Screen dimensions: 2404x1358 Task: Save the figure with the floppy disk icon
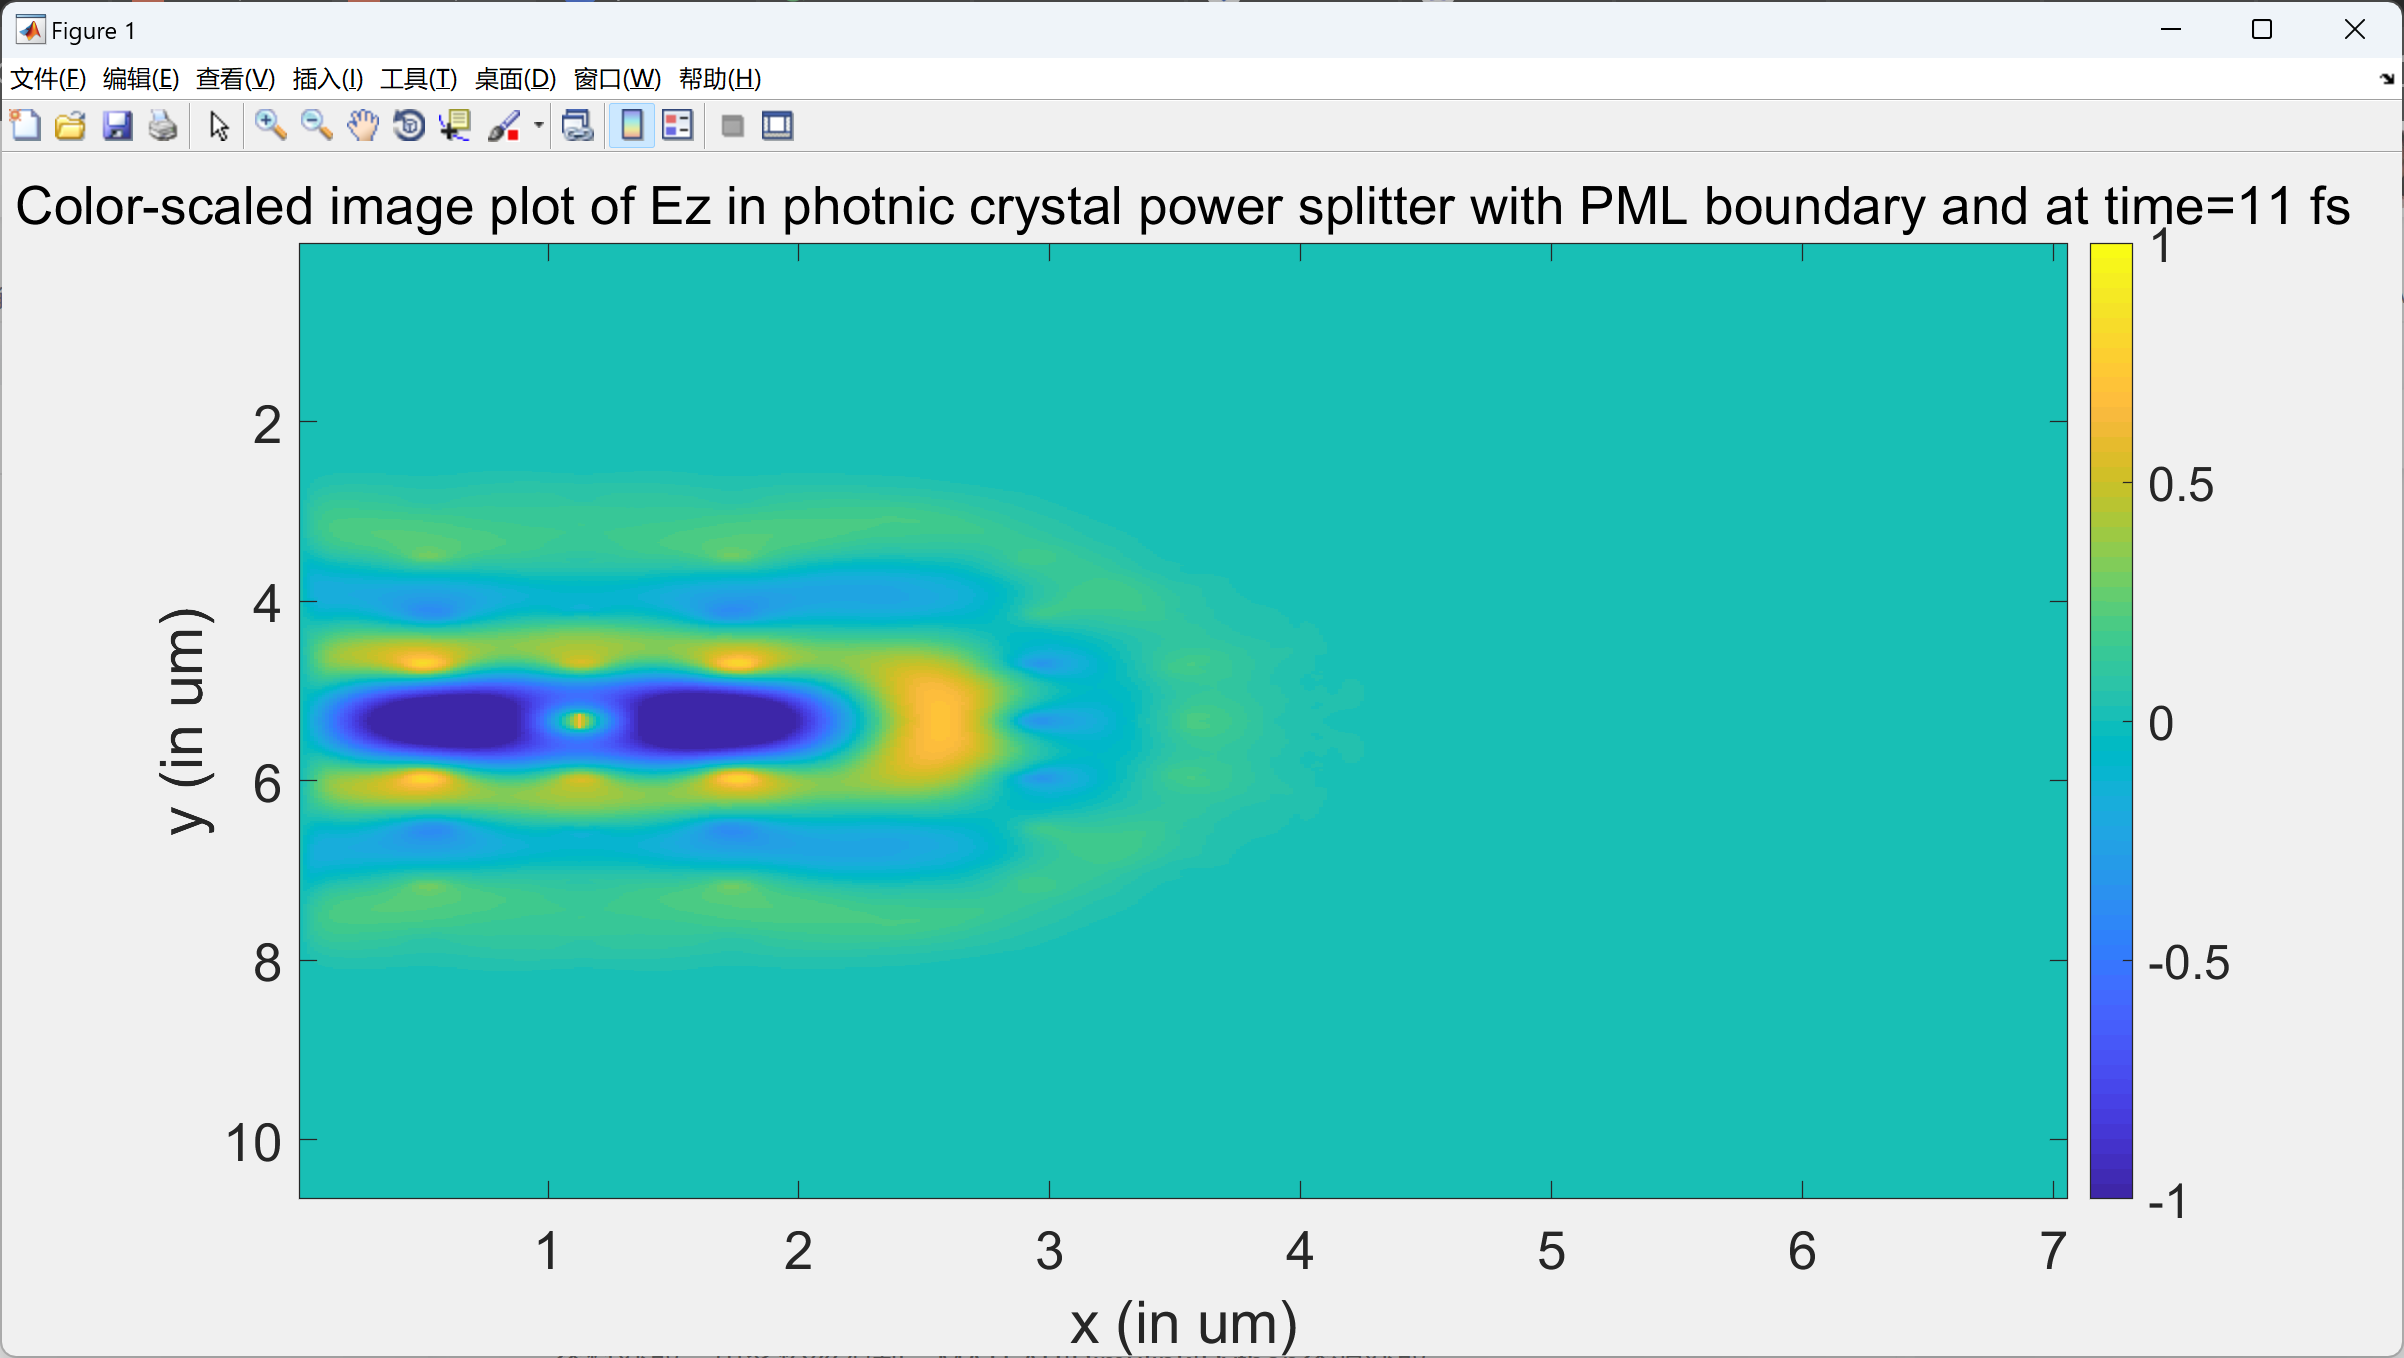point(117,126)
